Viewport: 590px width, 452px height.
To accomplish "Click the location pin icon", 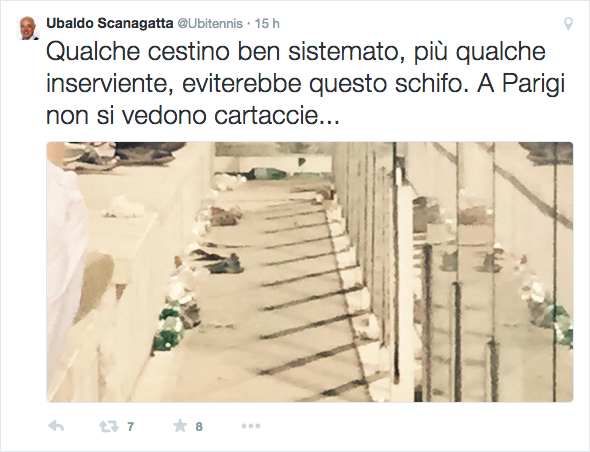I will click(x=568, y=24).
